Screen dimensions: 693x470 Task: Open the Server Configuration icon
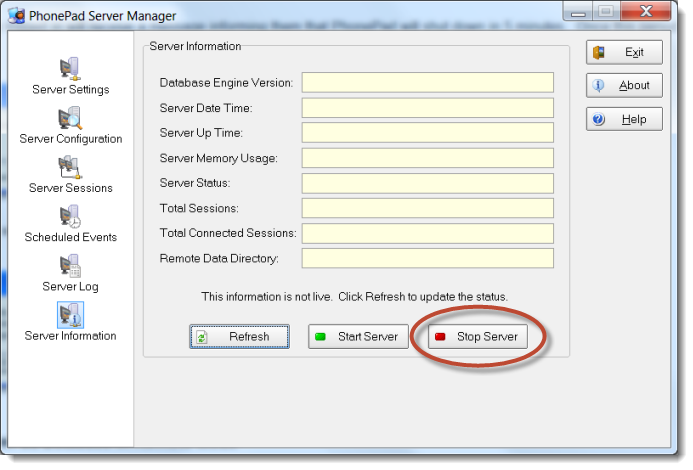click(70, 118)
